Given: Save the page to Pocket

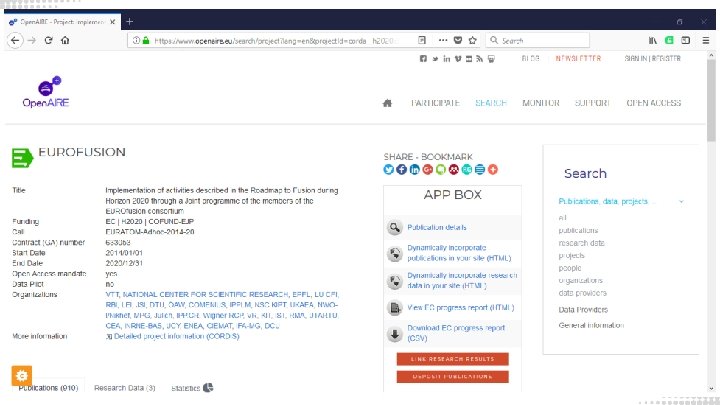Looking at the screenshot, I should tap(458, 40).
